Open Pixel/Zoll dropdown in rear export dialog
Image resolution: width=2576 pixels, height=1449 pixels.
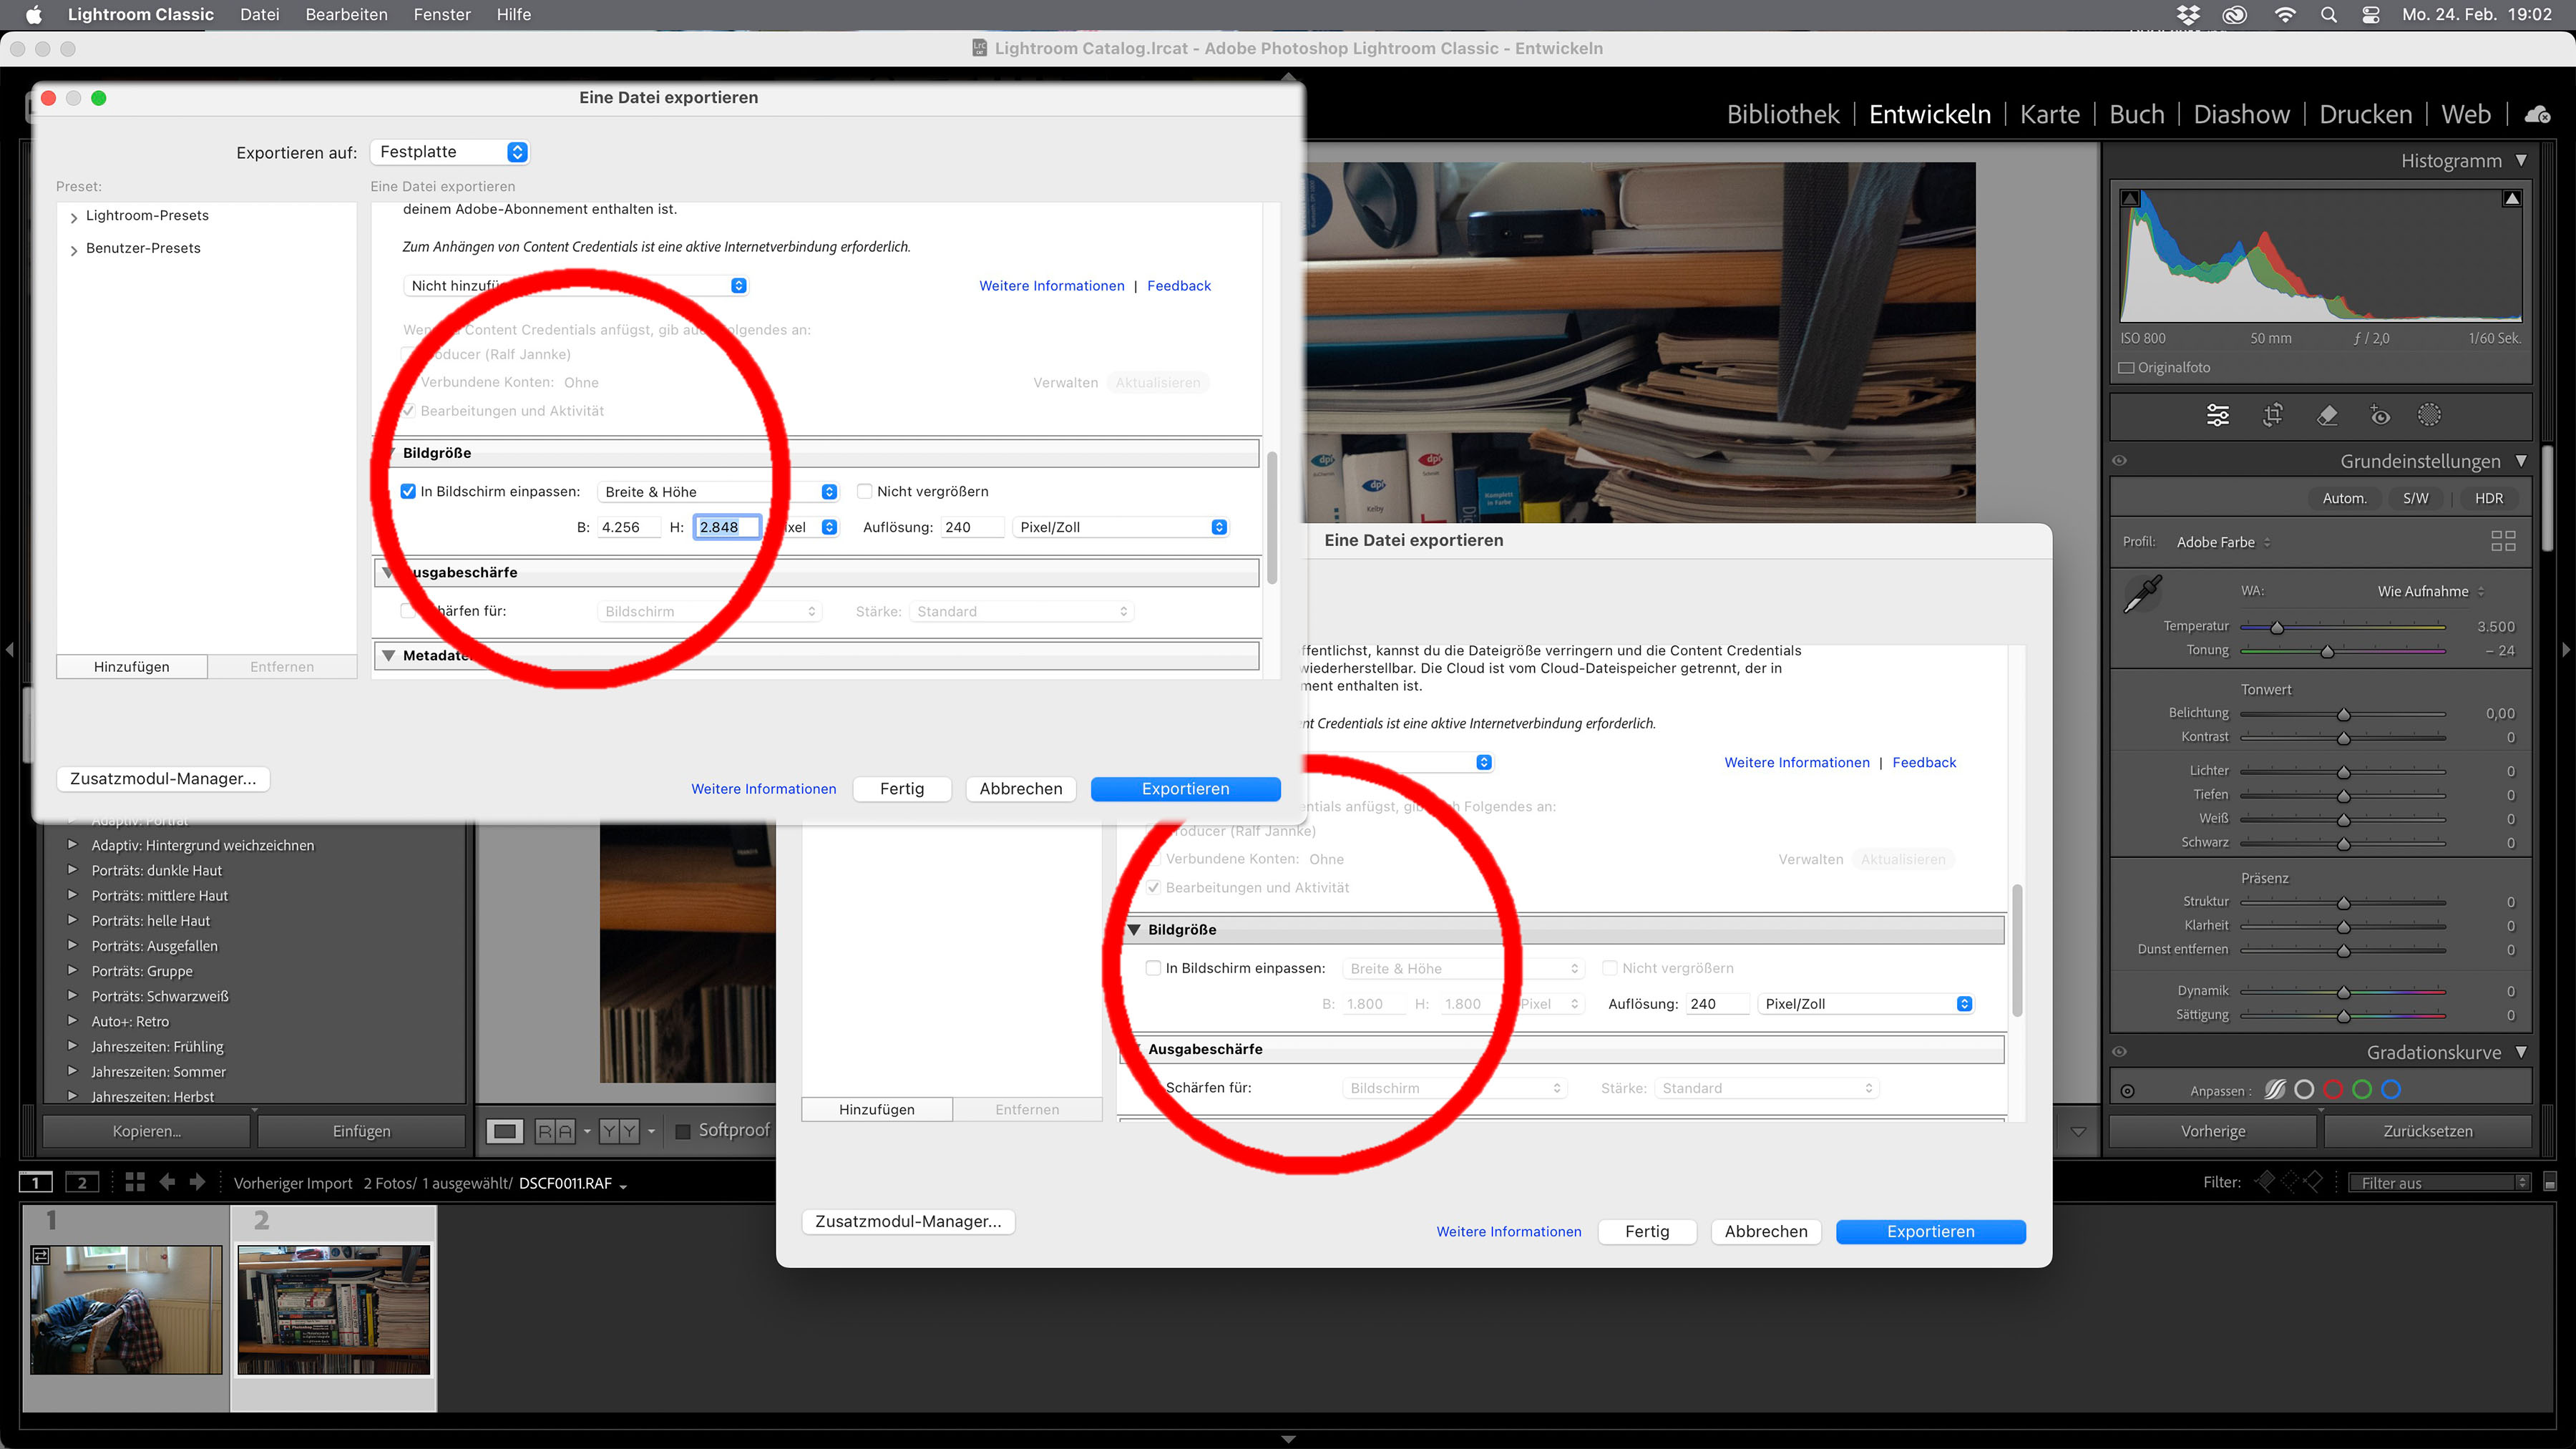pos(1865,1004)
